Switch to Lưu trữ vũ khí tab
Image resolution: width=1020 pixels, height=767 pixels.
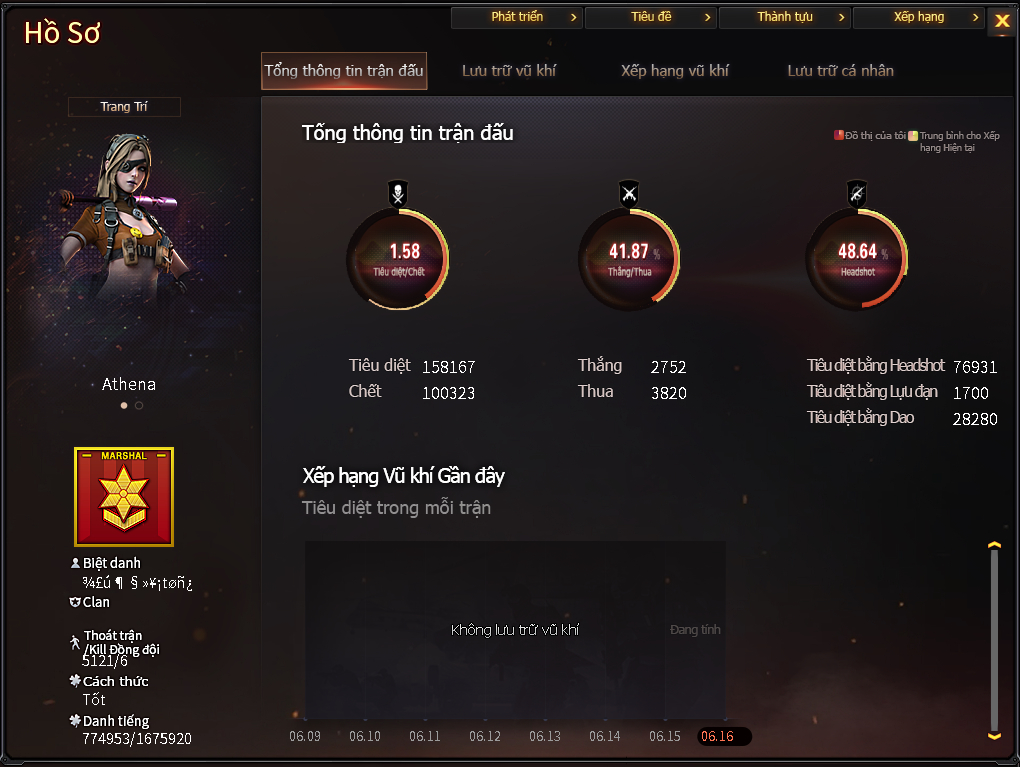[x=509, y=71]
